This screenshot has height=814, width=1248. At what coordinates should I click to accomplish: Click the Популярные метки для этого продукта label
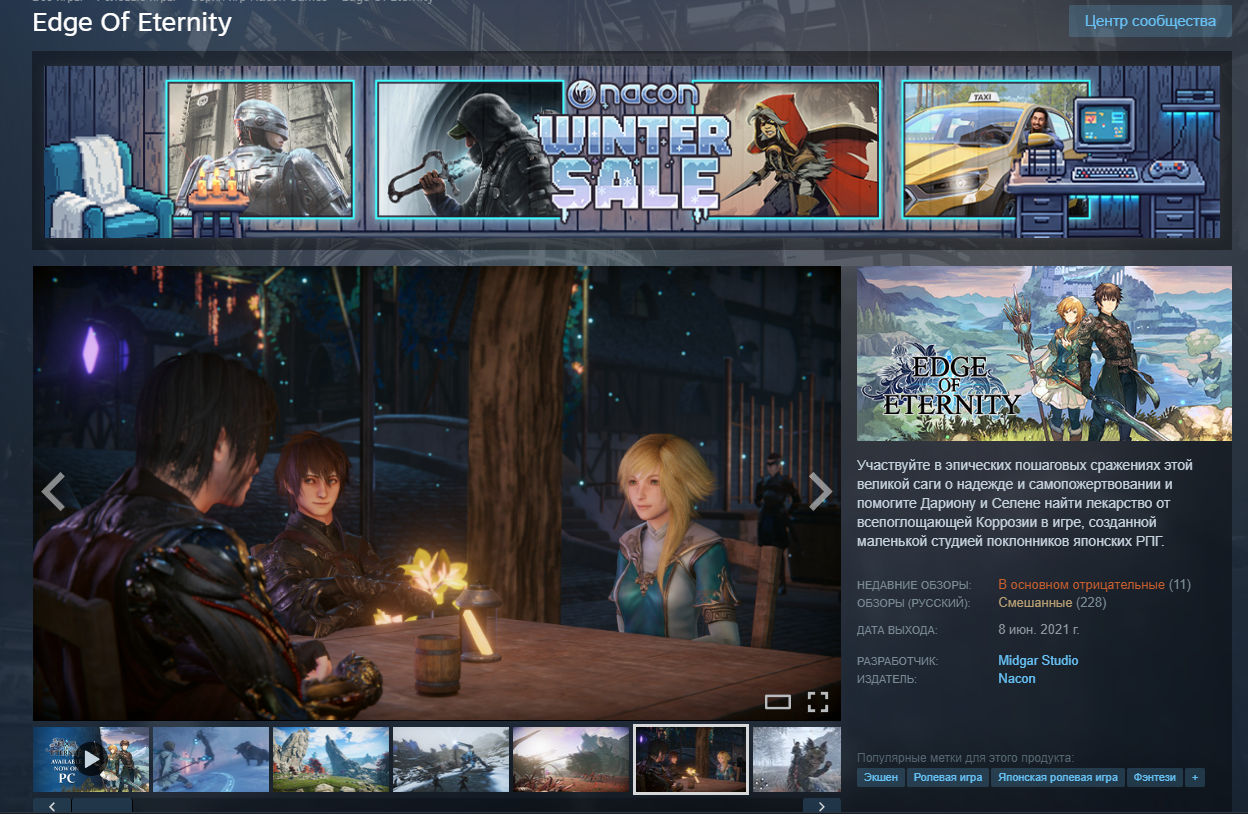[x=965, y=758]
